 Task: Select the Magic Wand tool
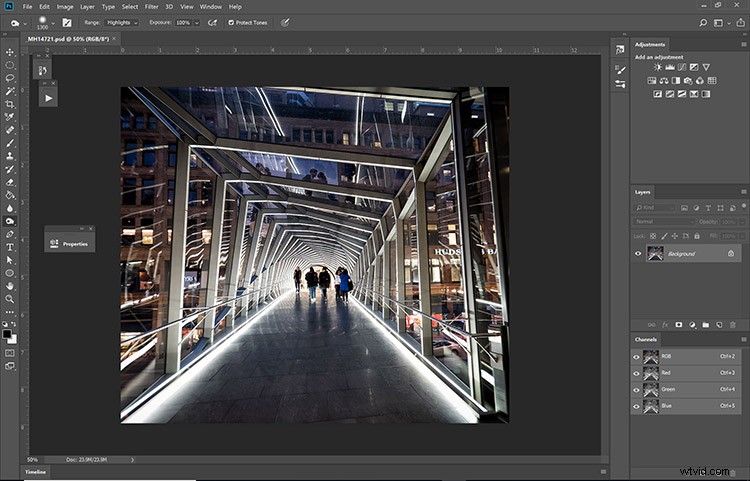10,91
